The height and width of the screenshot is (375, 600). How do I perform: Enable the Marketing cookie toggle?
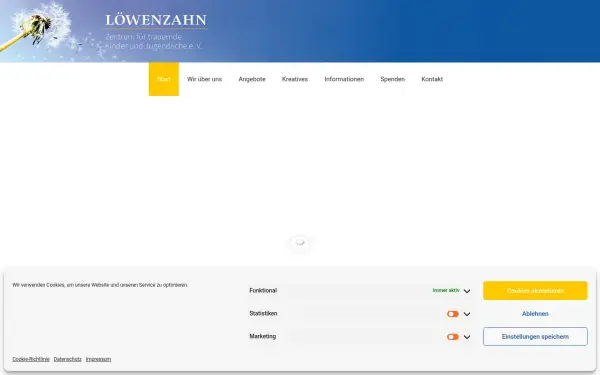click(453, 337)
